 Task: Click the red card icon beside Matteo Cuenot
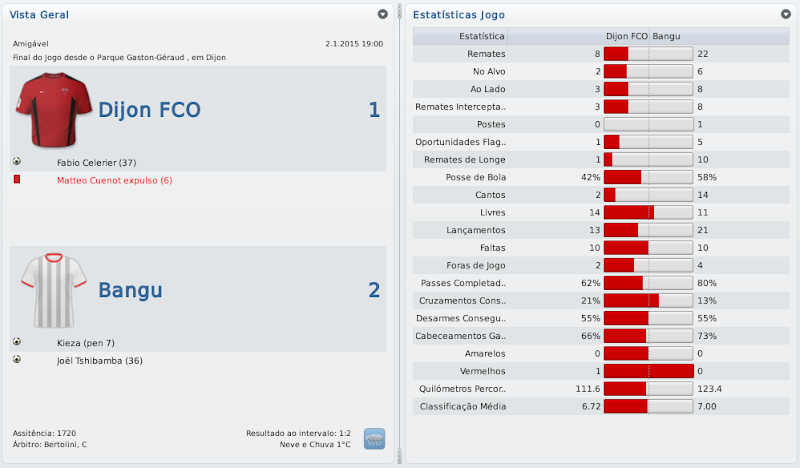pyautogui.click(x=17, y=179)
